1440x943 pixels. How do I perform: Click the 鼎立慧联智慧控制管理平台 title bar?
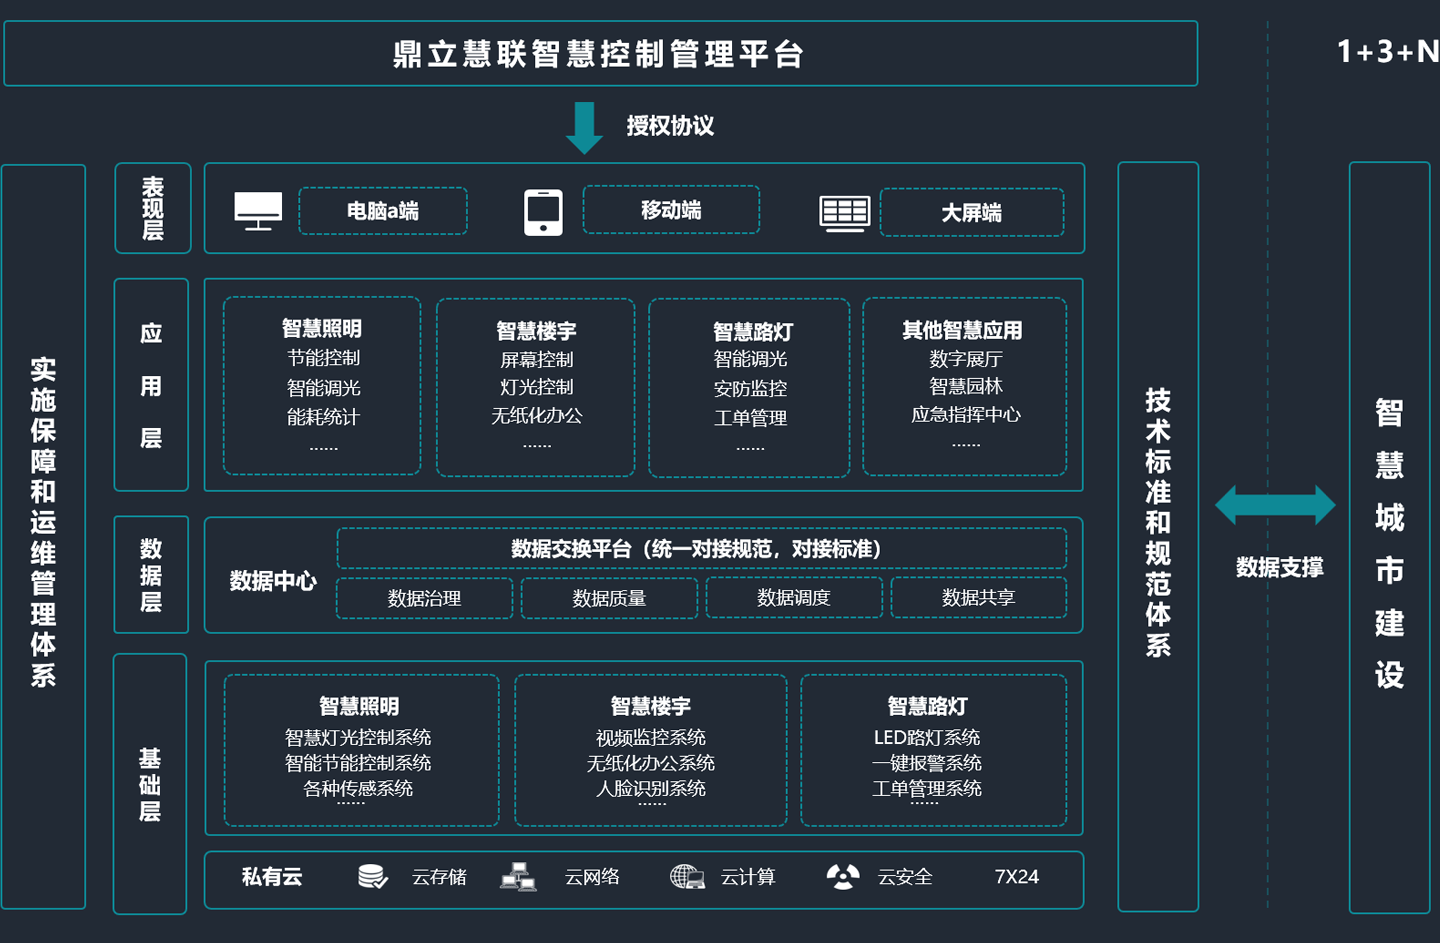601,54
